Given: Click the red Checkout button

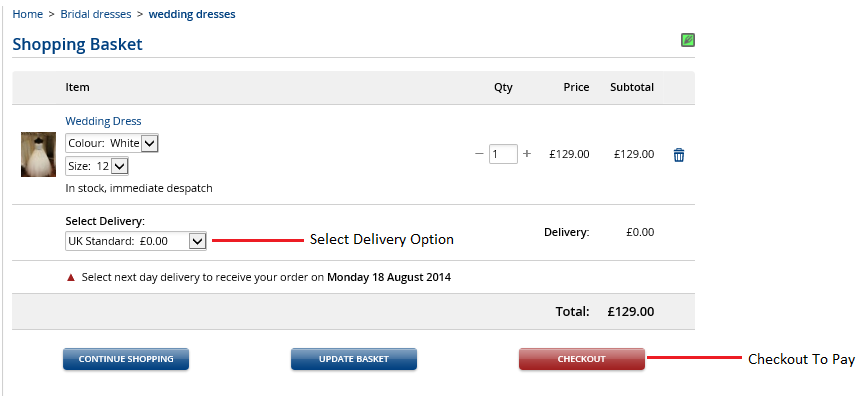Looking at the screenshot, I should [x=582, y=359].
